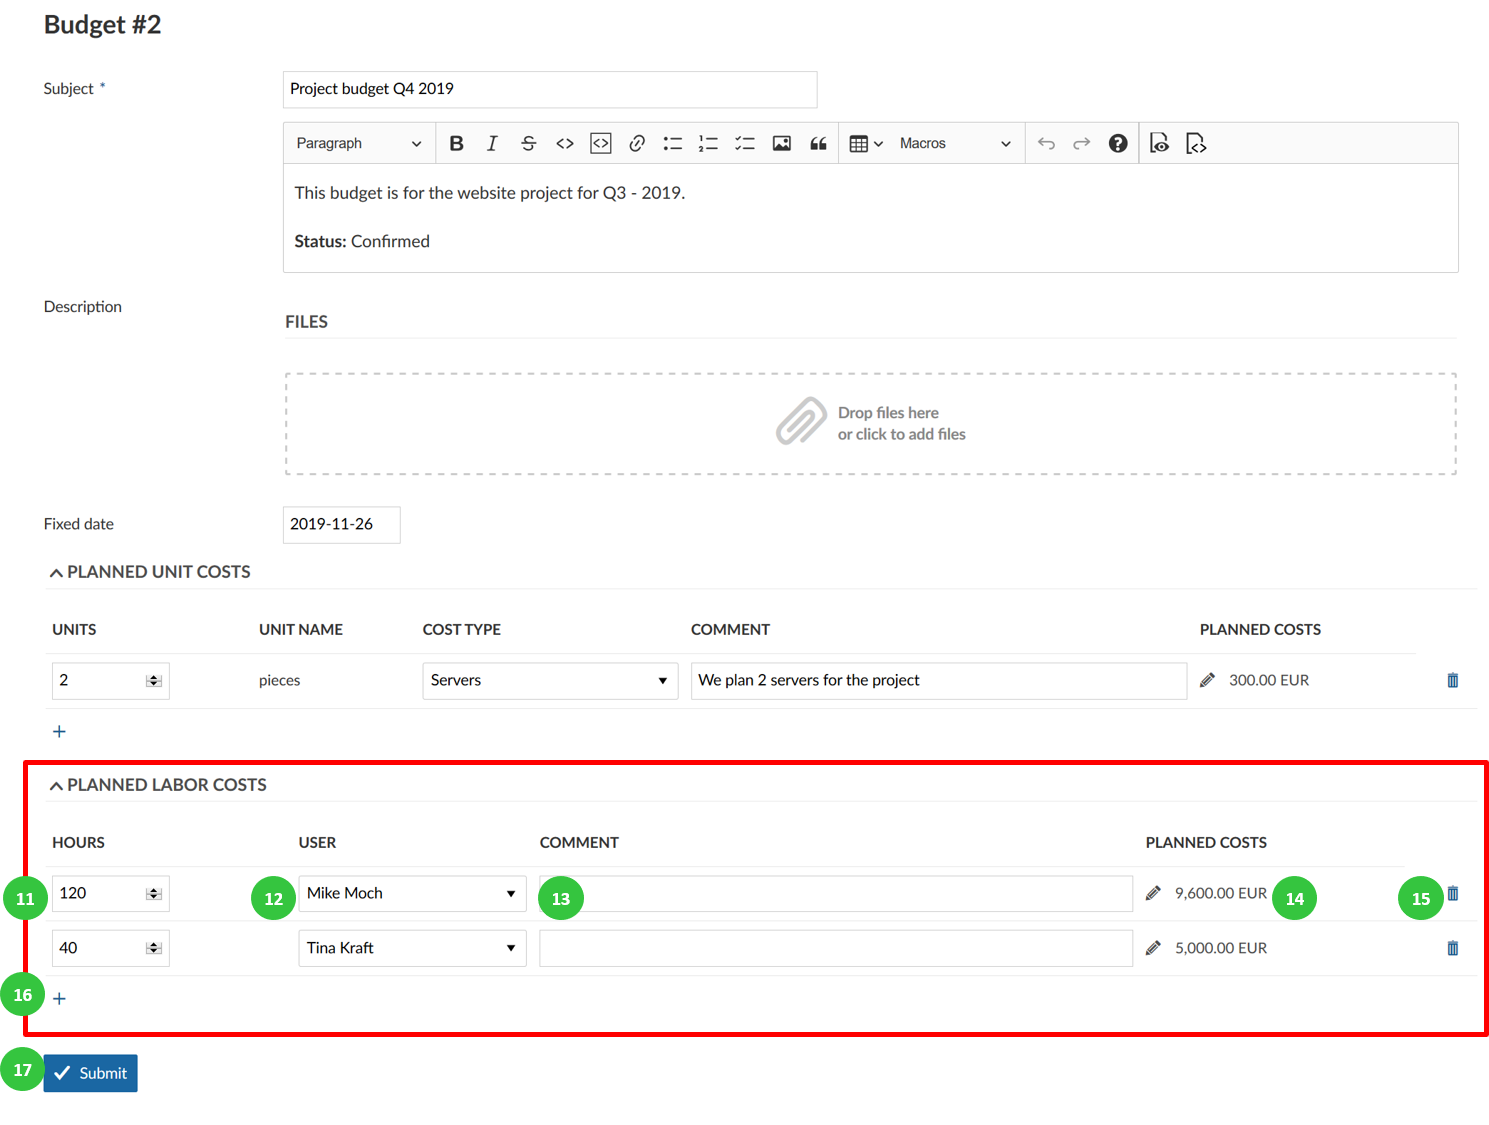Add a new labor cost row

(59, 998)
